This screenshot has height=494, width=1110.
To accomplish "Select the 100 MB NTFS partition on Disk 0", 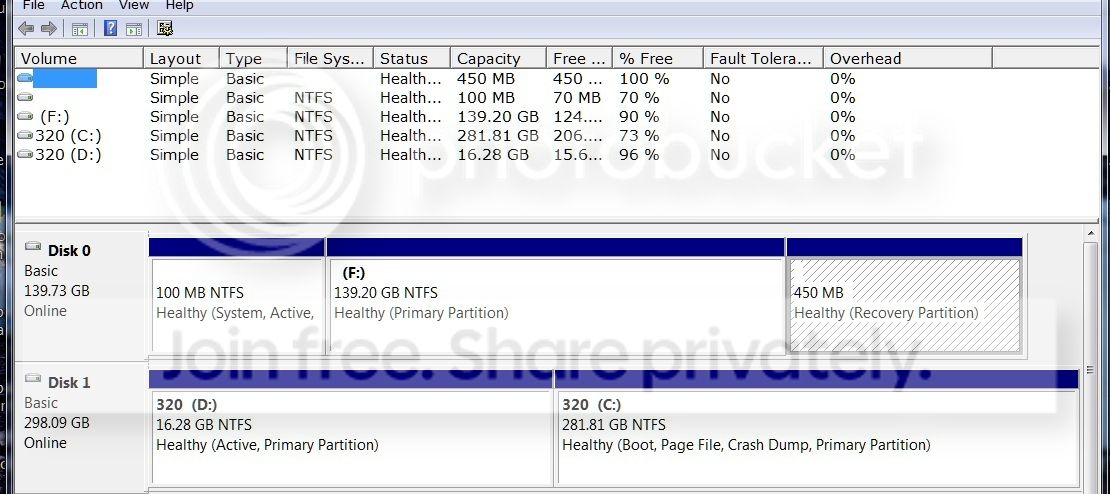I will (237, 295).
